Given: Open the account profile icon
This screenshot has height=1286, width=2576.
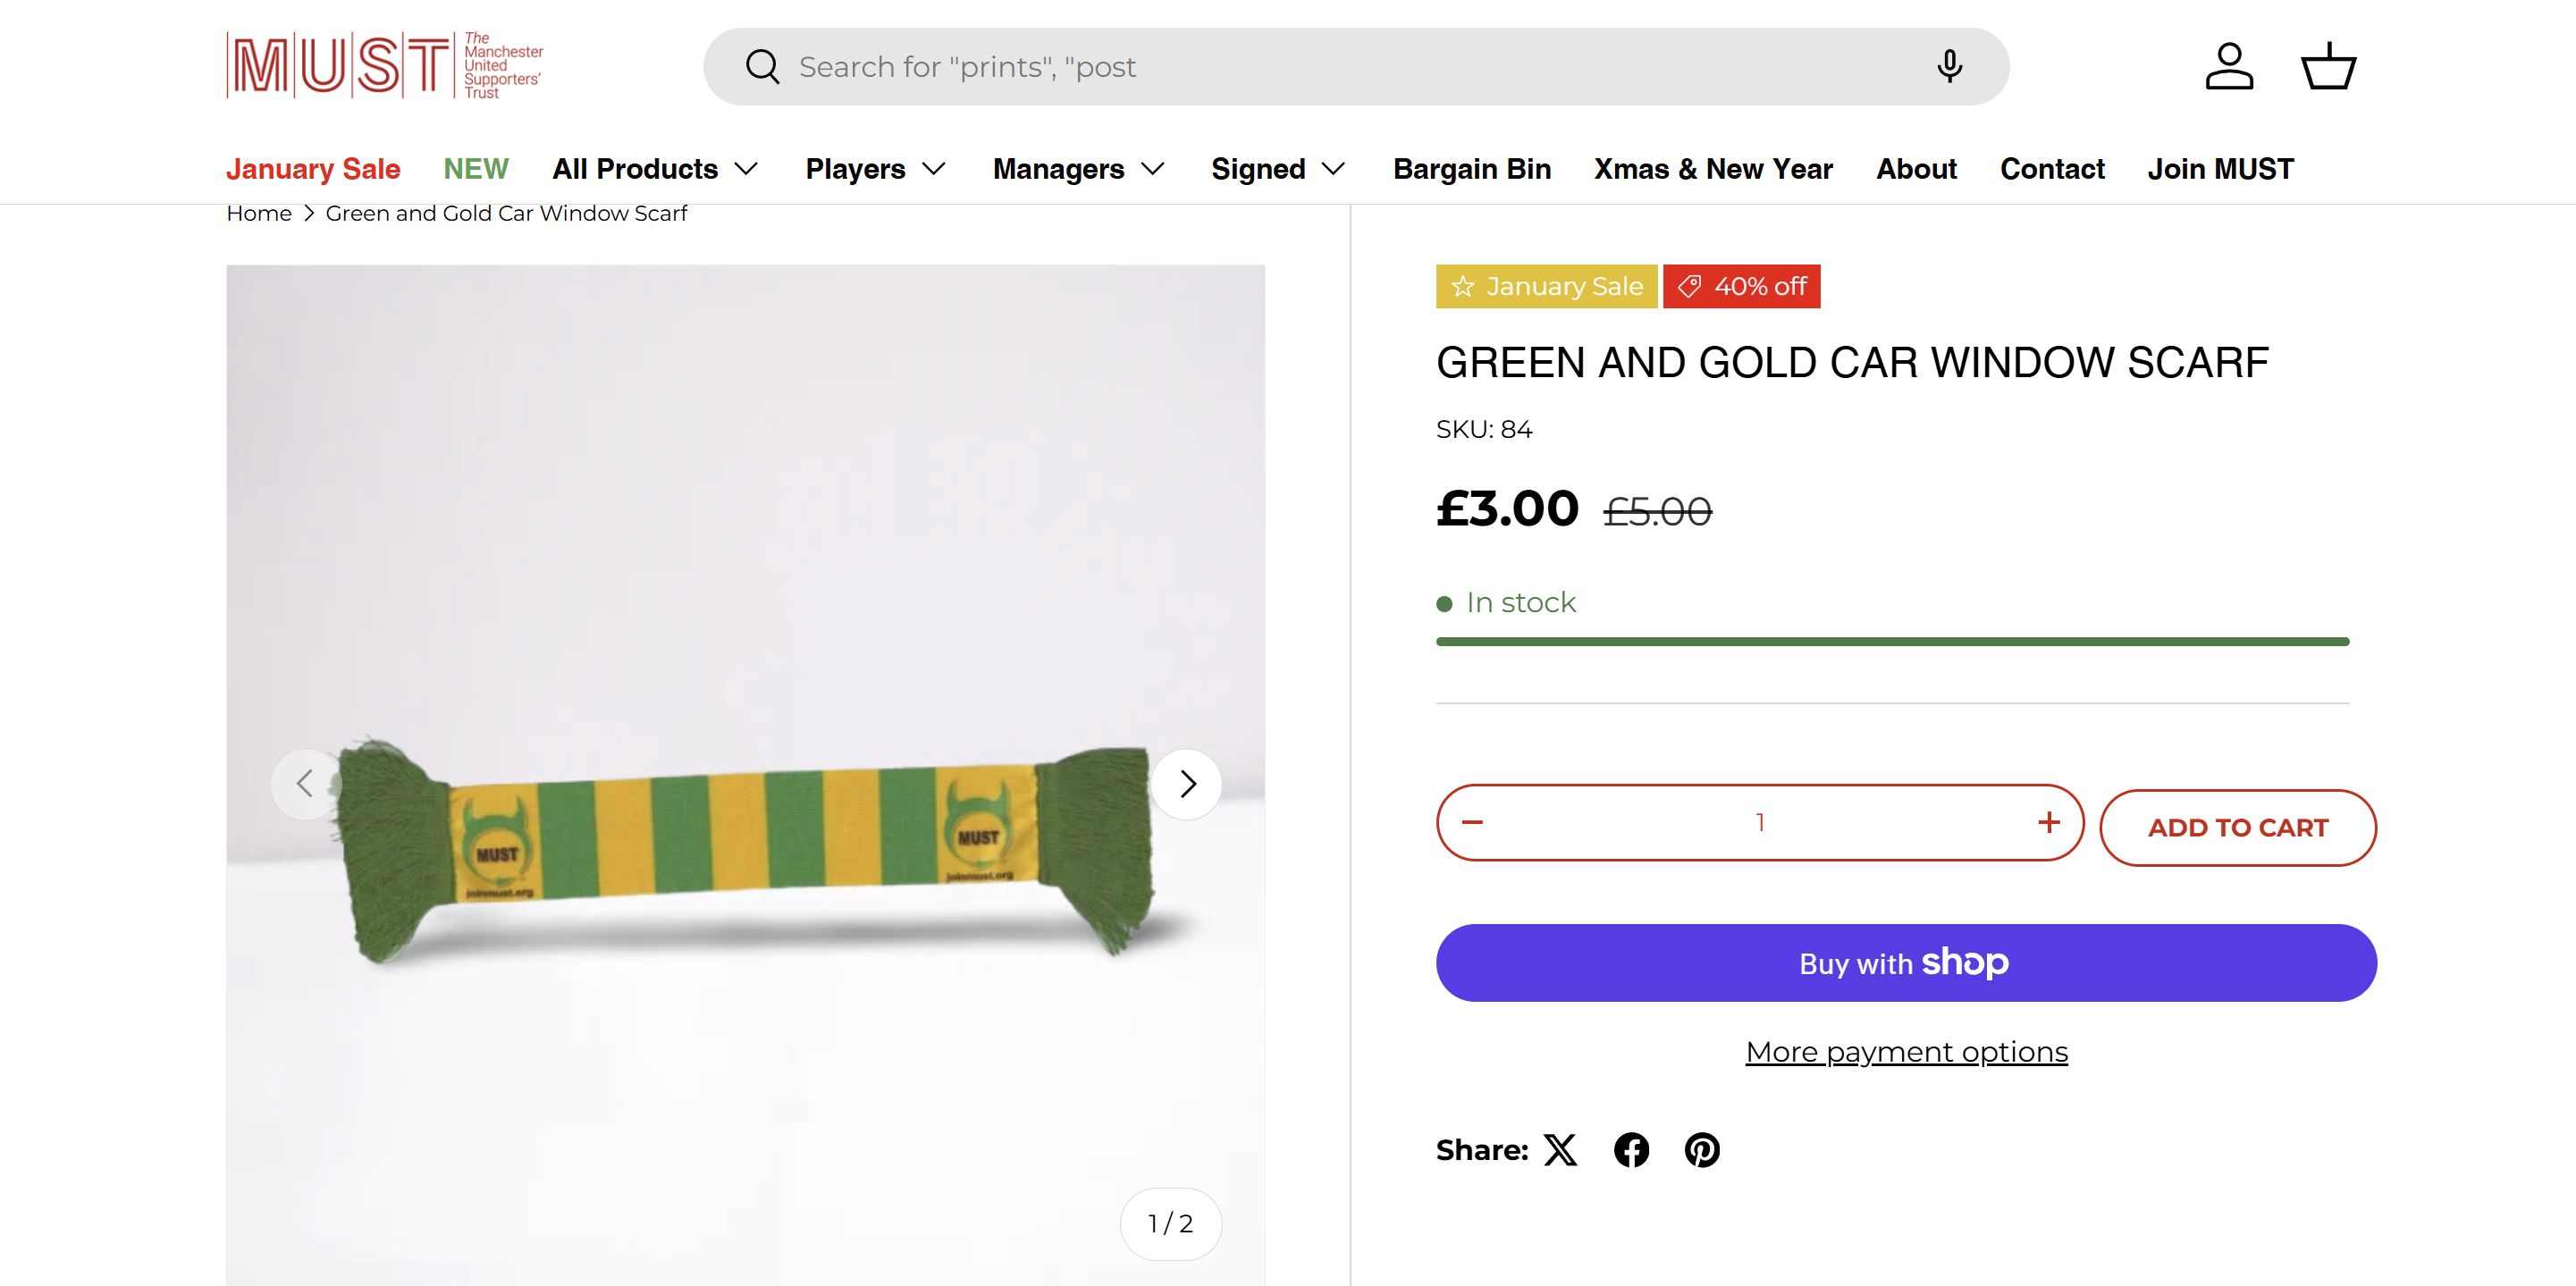Looking at the screenshot, I should pyautogui.click(x=2229, y=67).
